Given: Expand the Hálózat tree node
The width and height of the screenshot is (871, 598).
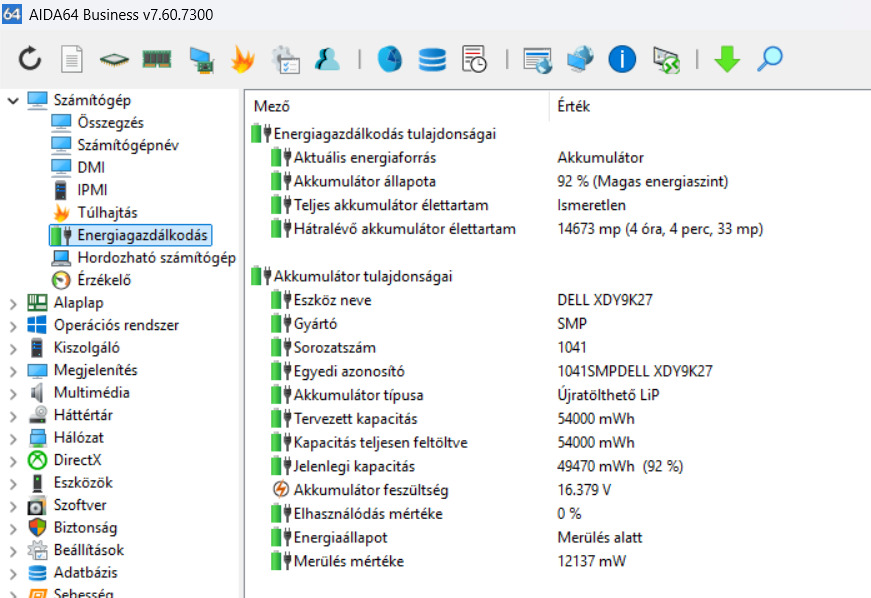Looking at the screenshot, I should click(13, 439).
